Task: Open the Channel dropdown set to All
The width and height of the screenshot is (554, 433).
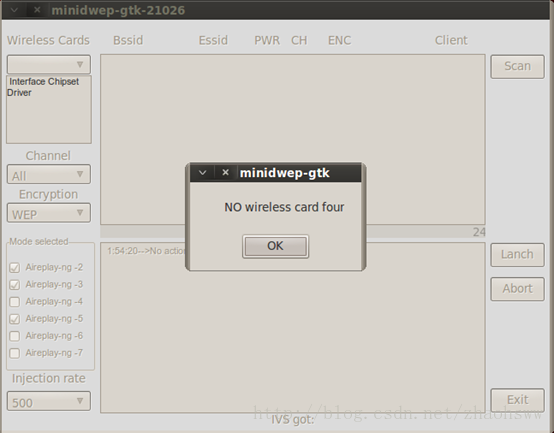Action: tap(49, 174)
